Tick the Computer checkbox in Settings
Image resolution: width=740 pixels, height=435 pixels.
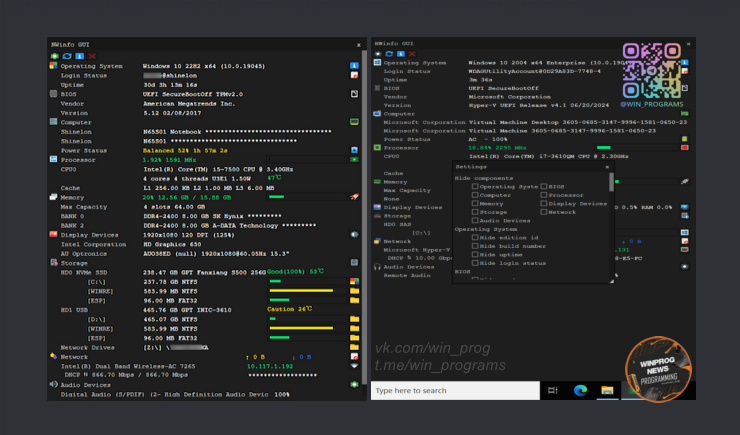click(x=475, y=195)
